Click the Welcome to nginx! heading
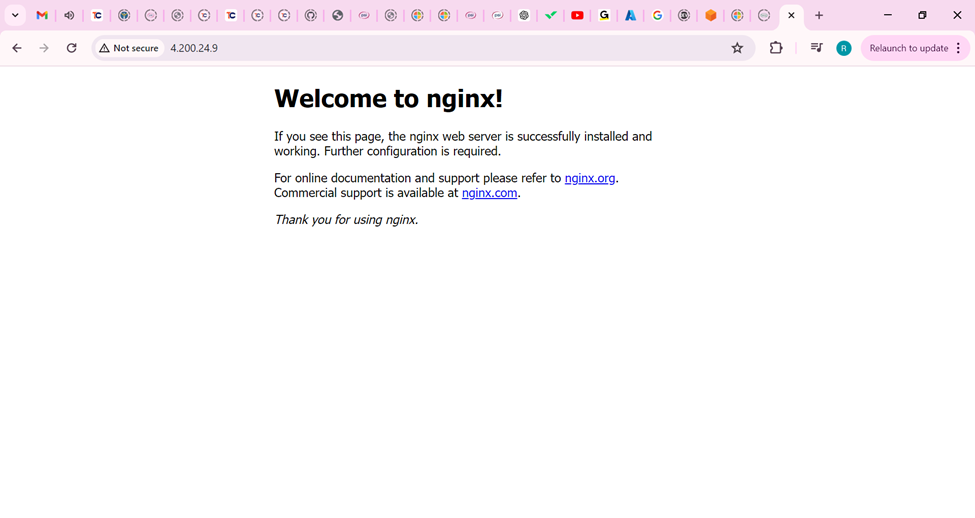The height and width of the screenshot is (518, 975). 389,98
